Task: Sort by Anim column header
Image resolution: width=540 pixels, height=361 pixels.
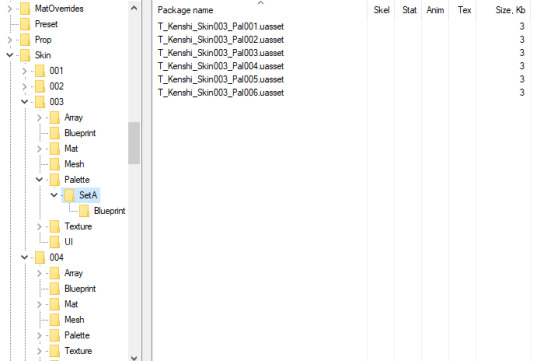Action: [435, 10]
